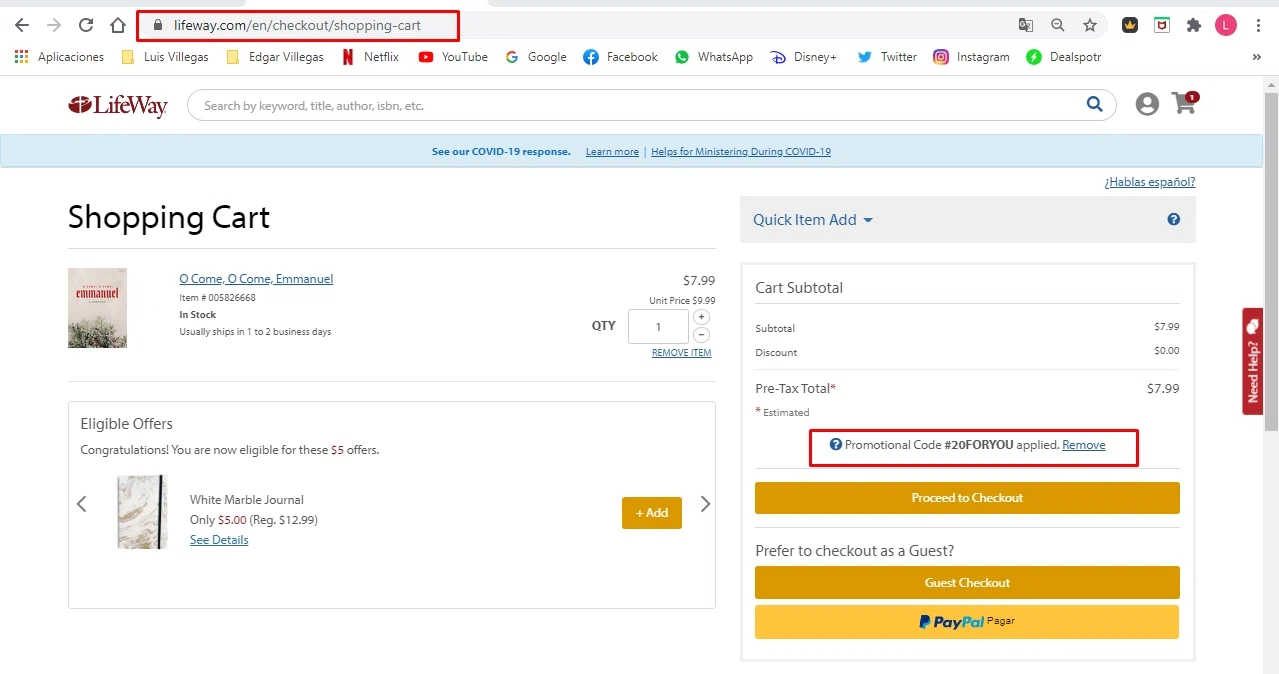This screenshot has height=674, width=1279.
Task: View site security lock icon
Action: tap(157, 25)
